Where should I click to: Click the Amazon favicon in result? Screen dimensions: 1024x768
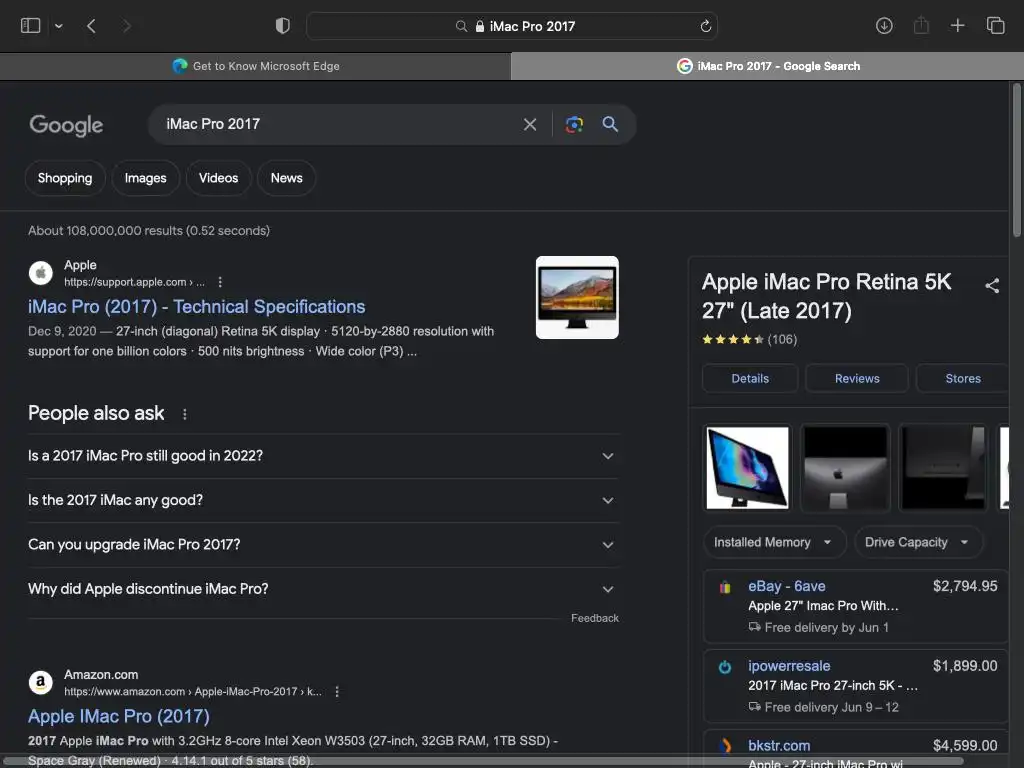pyautogui.click(x=40, y=682)
